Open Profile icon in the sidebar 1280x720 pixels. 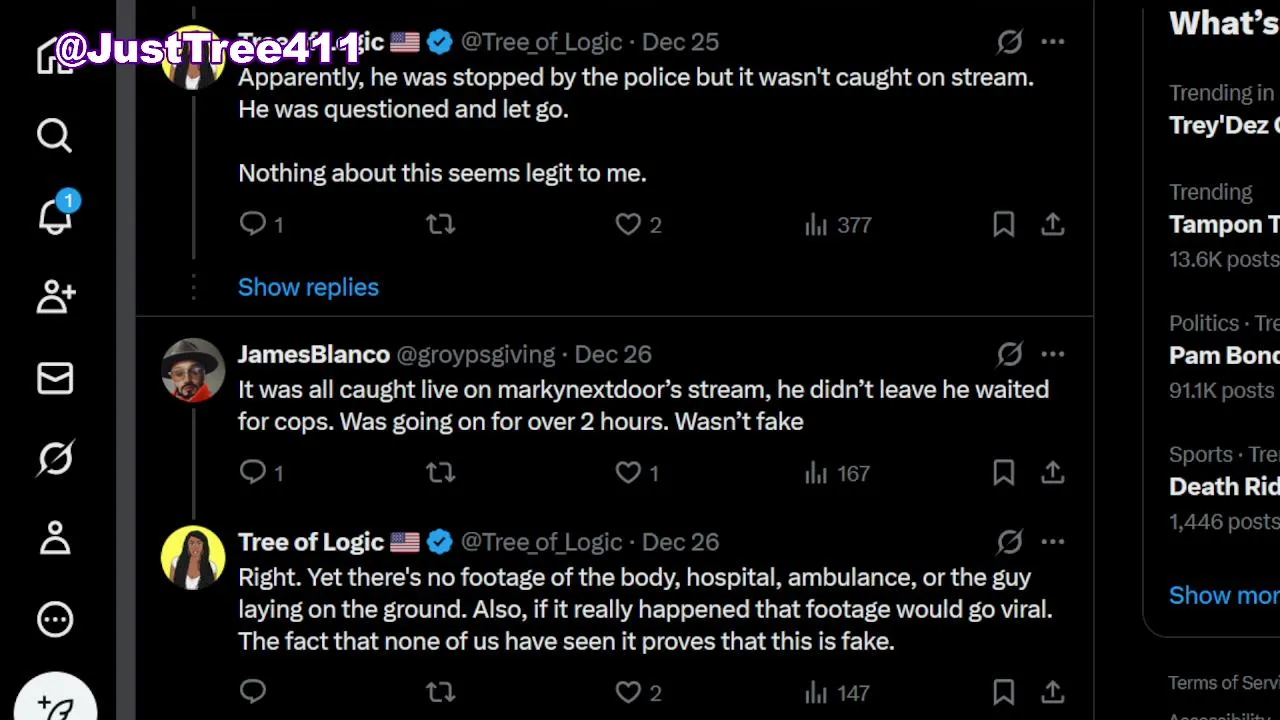[55, 538]
